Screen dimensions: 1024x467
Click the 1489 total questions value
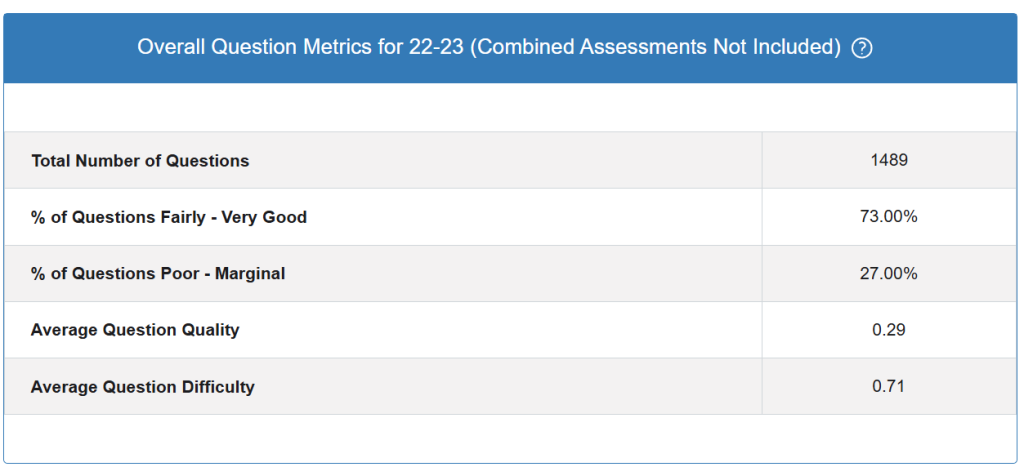(x=889, y=160)
